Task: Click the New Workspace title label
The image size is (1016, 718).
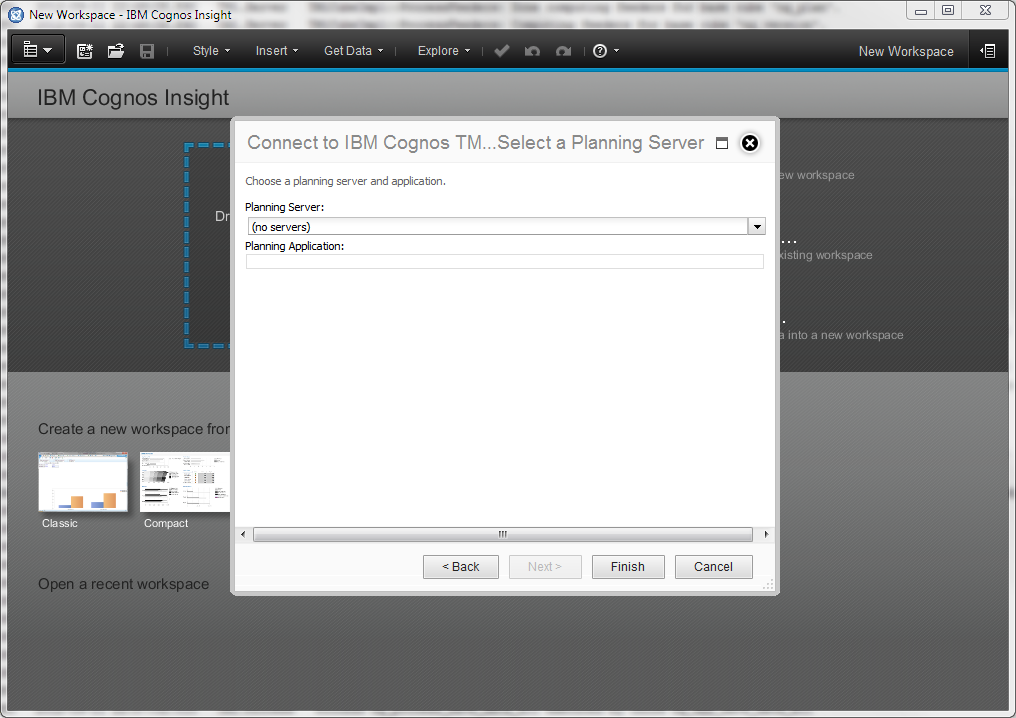Action: pyautogui.click(x=906, y=51)
